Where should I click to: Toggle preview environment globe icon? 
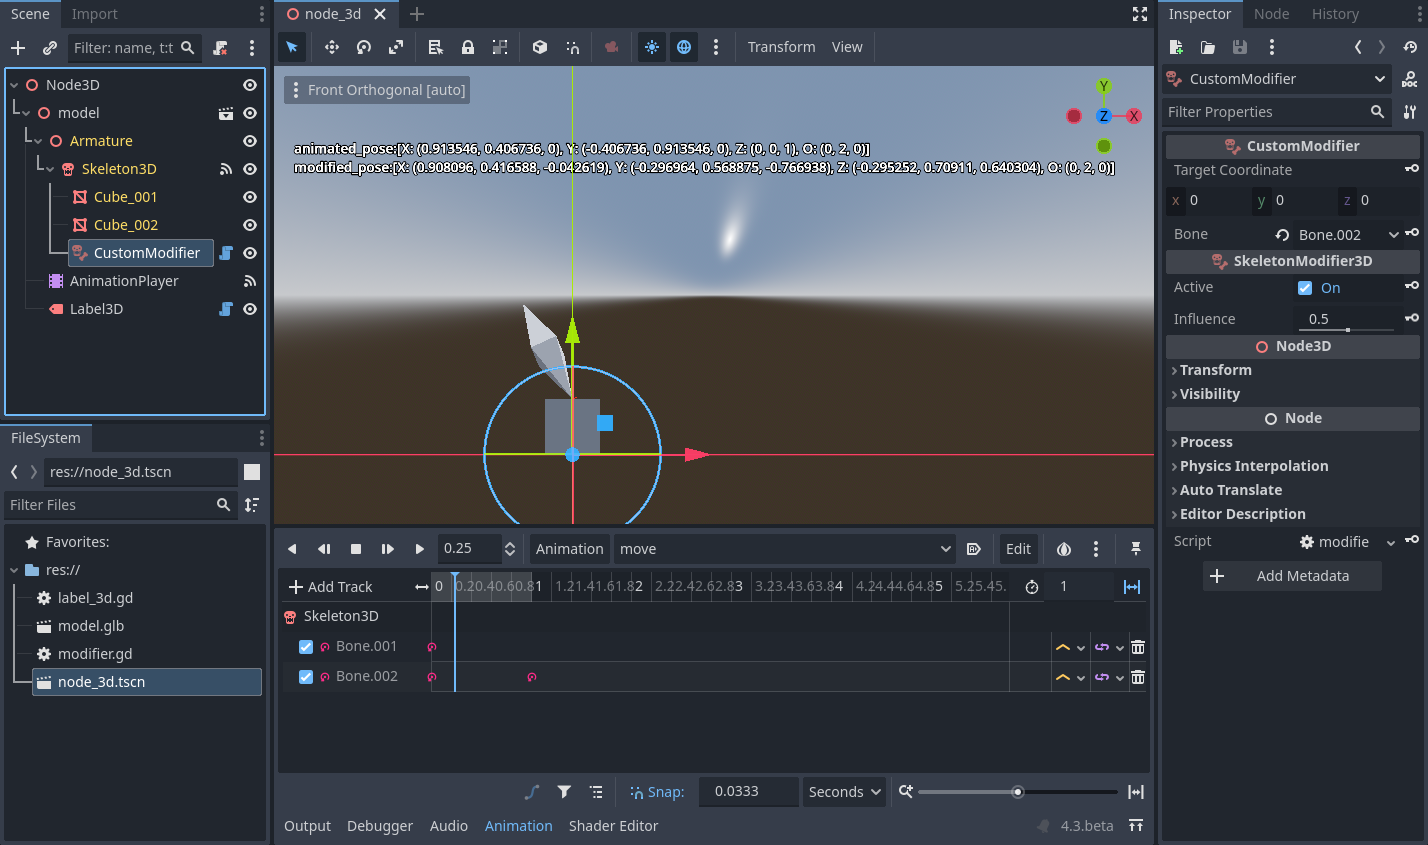tap(684, 47)
